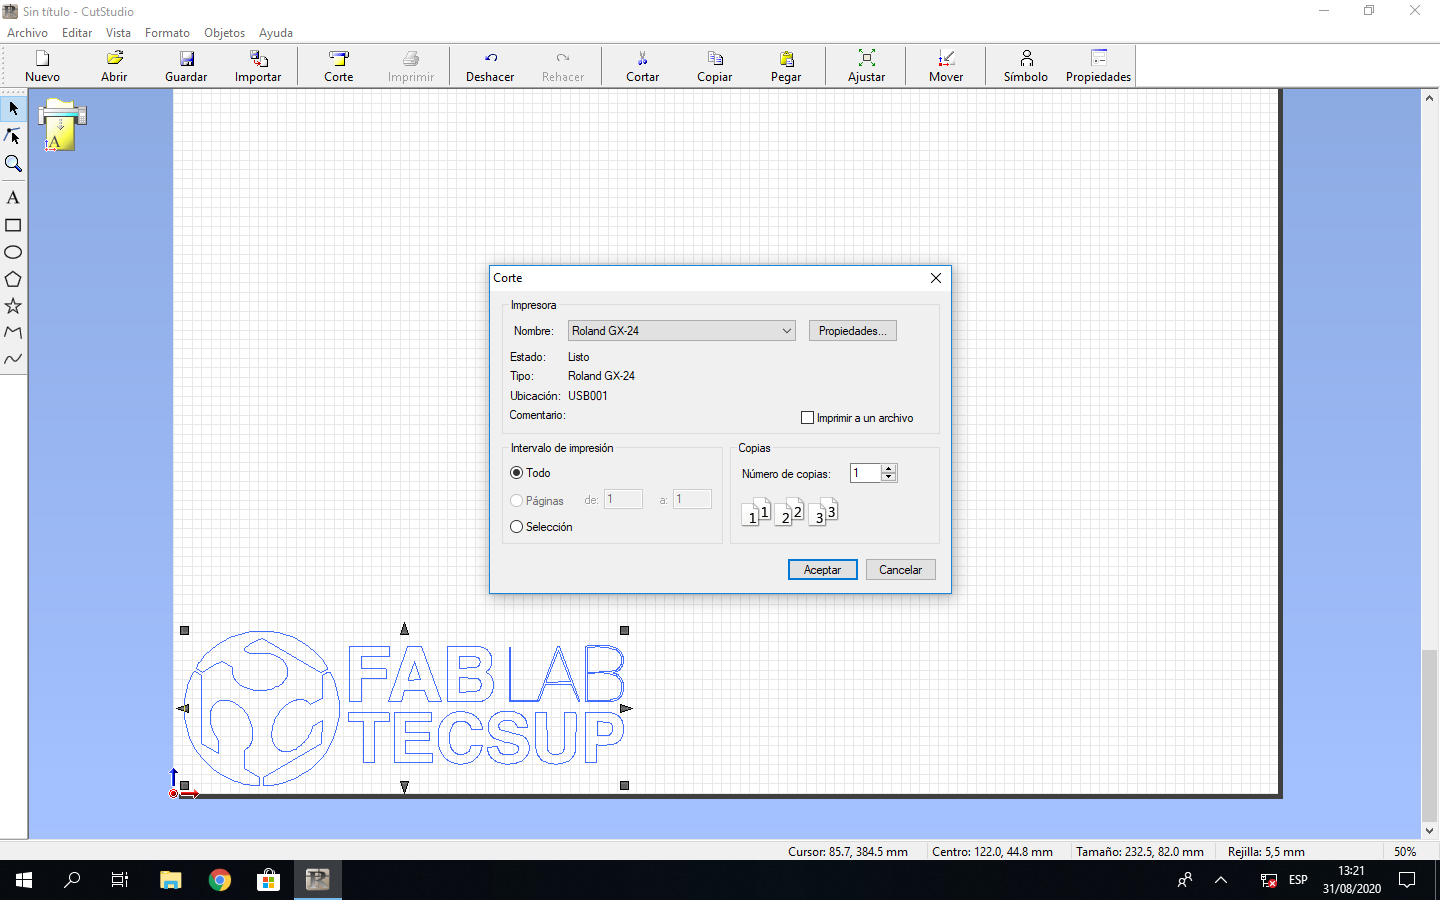Increase the number of copies
Viewport: 1440px width, 900px height.
tap(889, 469)
